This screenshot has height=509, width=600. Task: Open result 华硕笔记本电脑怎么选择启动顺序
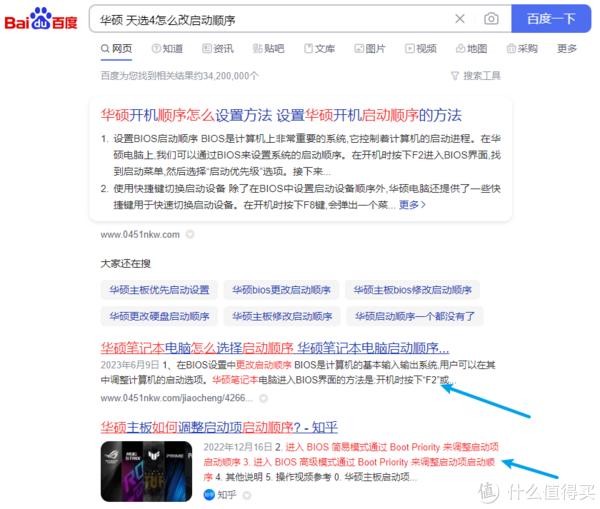pyautogui.click(x=275, y=348)
